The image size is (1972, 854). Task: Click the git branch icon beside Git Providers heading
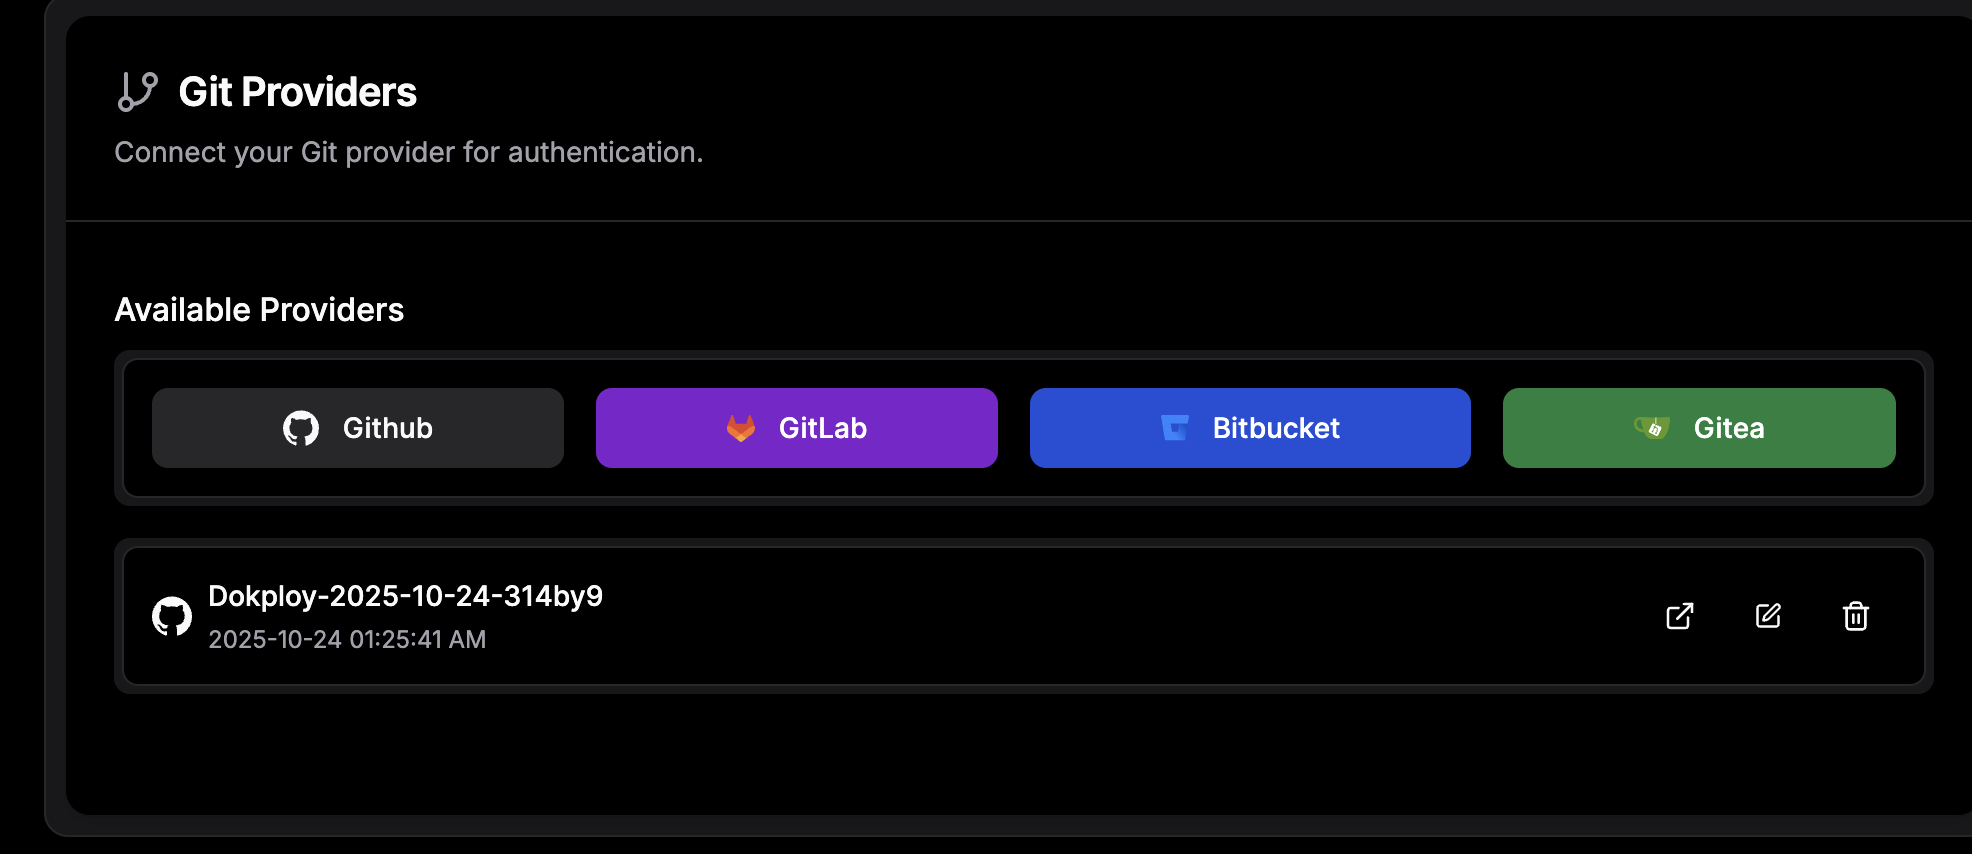(x=137, y=91)
